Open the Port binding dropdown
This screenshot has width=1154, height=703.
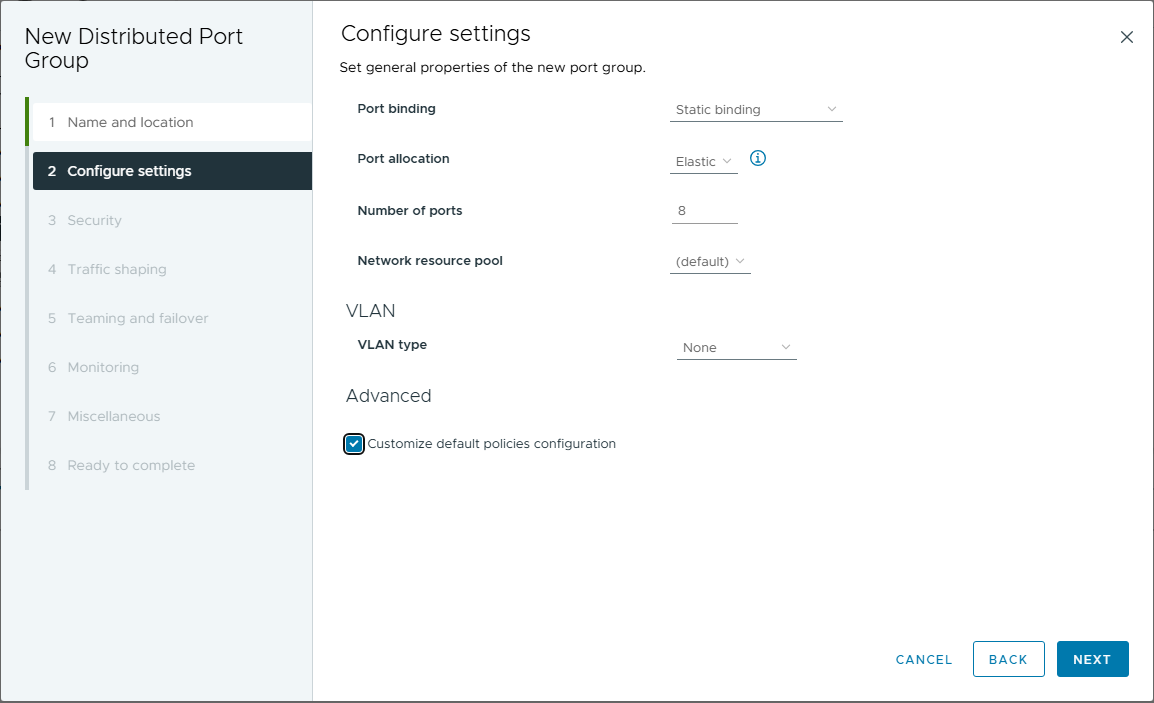click(x=756, y=110)
